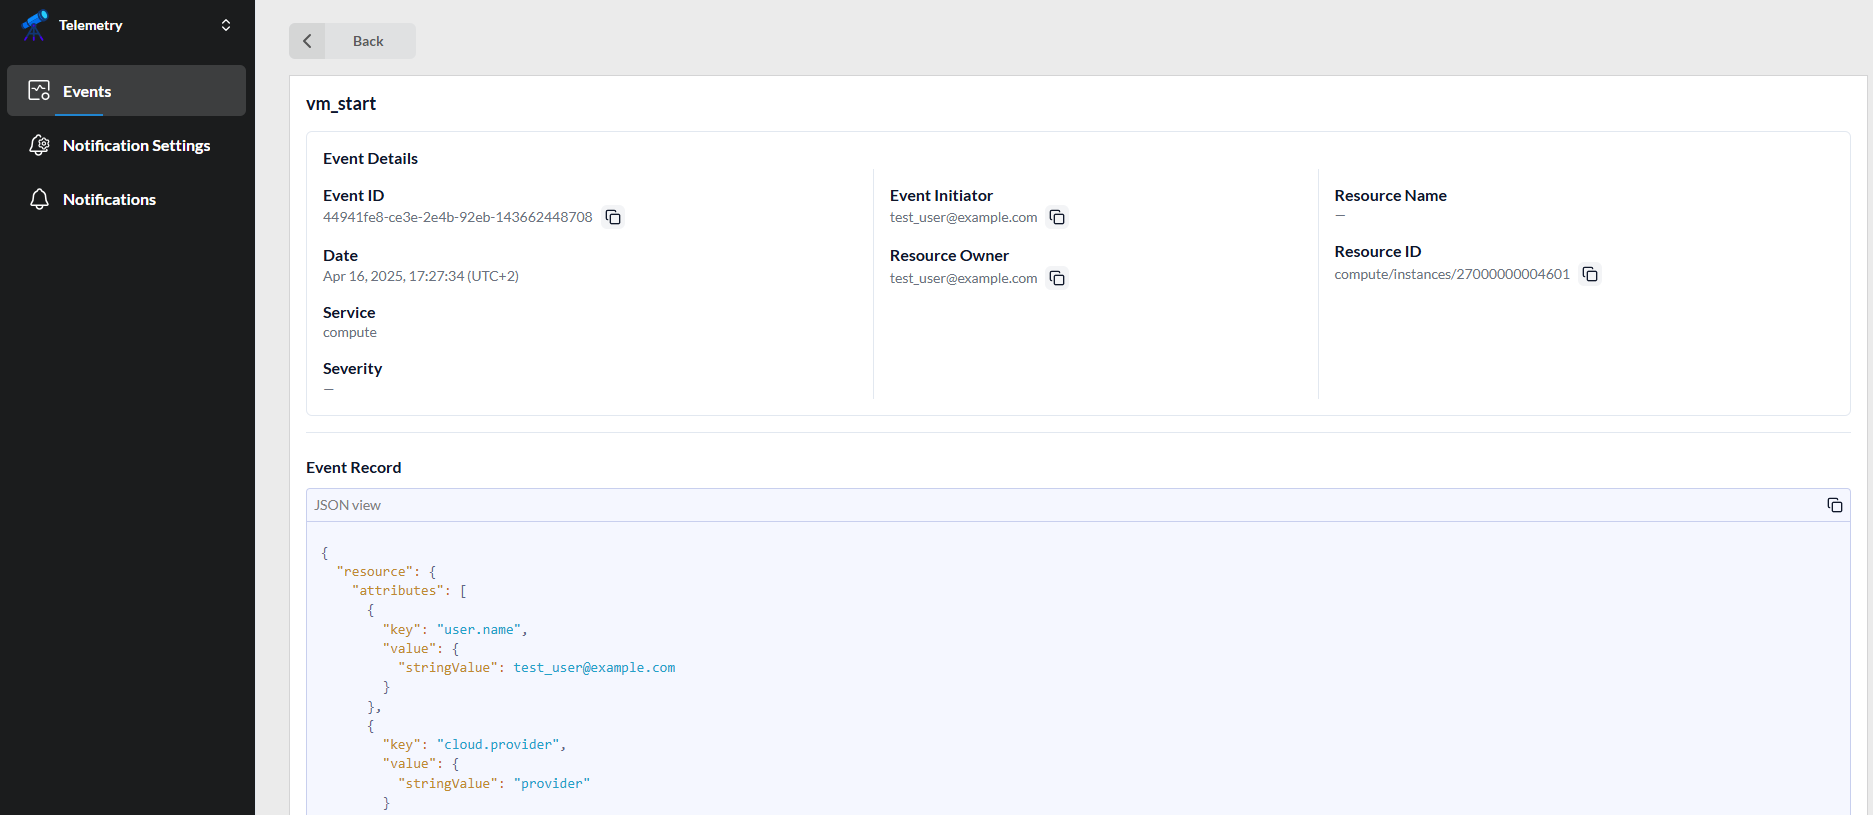Click the Events sidebar icon
Screen dimensions: 1873x815
click(x=39, y=91)
